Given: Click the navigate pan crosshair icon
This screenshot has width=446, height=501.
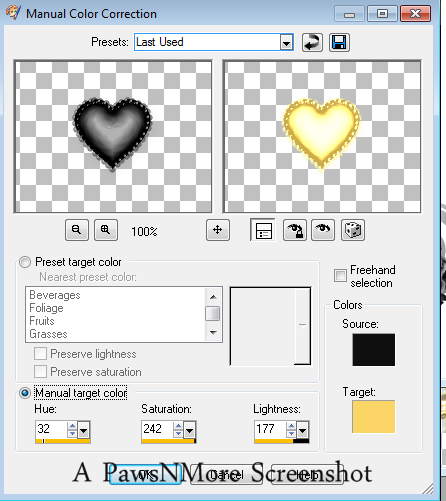Looking at the screenshot, I should pyautogui.click(x=218, y=230).
